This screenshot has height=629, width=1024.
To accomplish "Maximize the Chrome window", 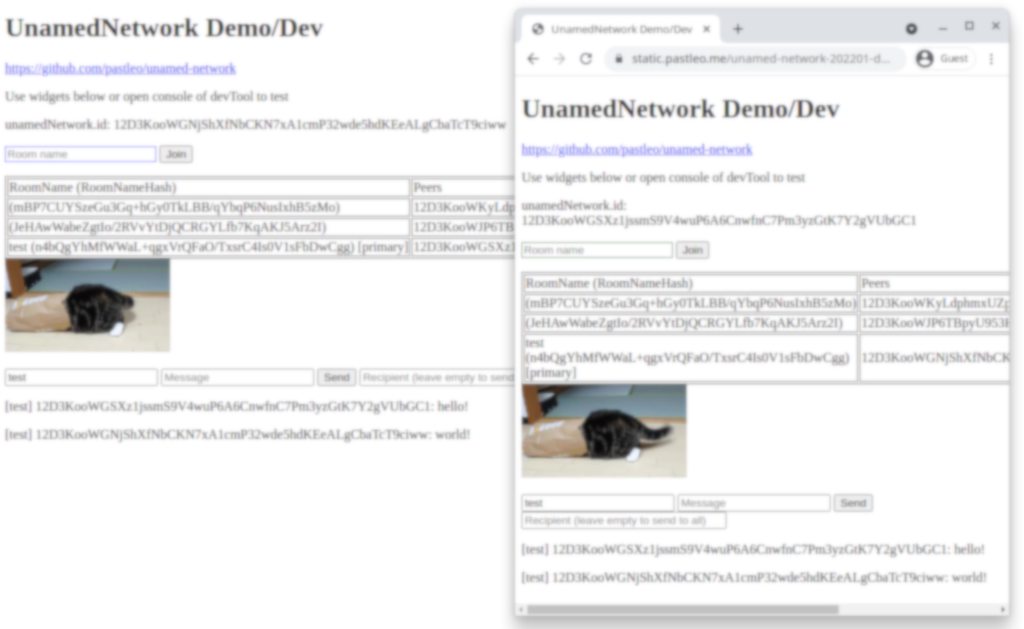I will click(x=969, y=26).
